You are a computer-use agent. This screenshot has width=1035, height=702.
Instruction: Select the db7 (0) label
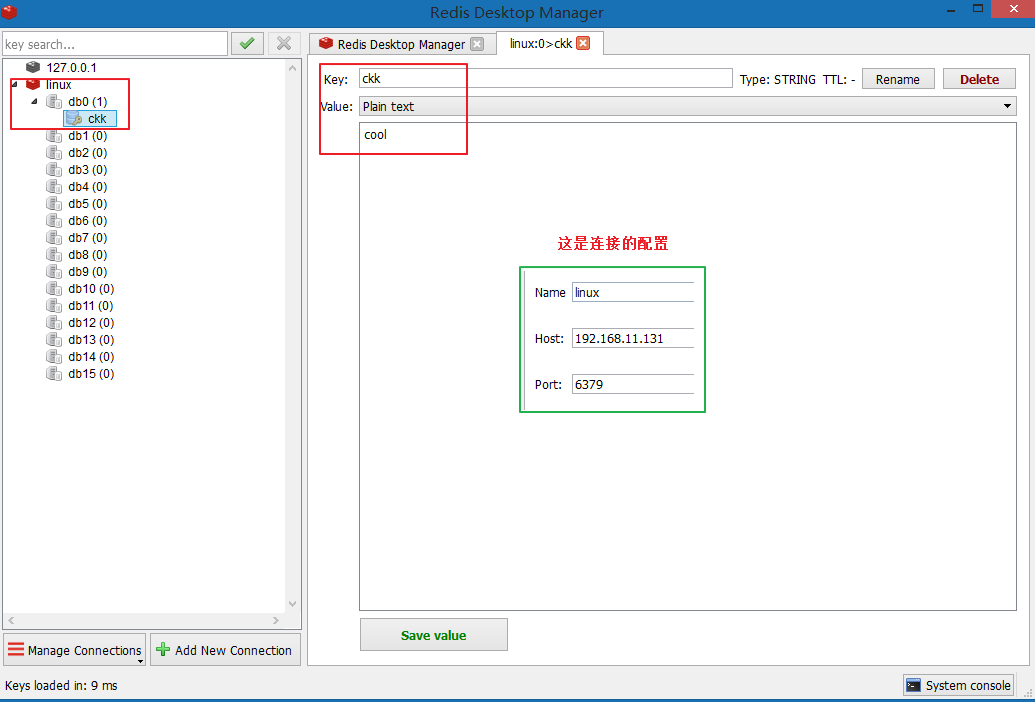tap(88, 238)
